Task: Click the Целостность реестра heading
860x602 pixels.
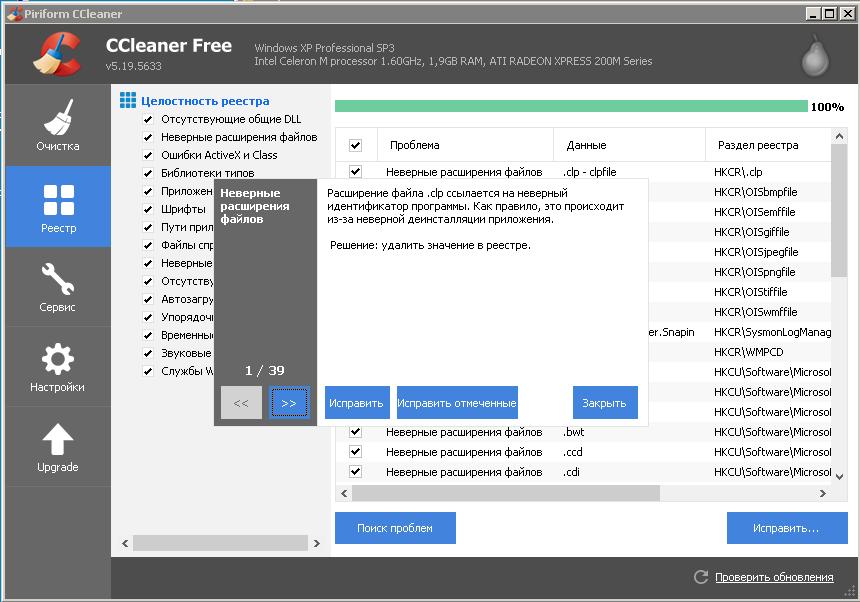Action: coord(205,101)
